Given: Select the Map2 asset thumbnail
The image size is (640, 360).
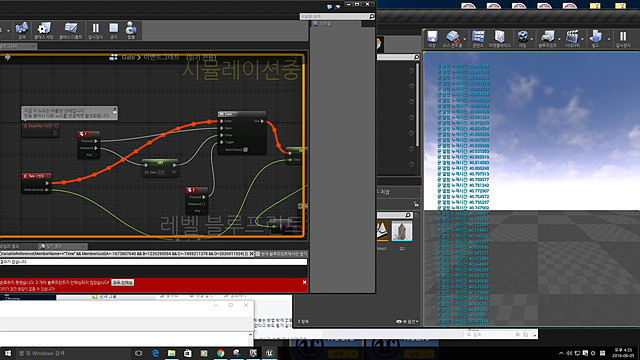Looking at the screenshot, I should click(x=382, y=231).
